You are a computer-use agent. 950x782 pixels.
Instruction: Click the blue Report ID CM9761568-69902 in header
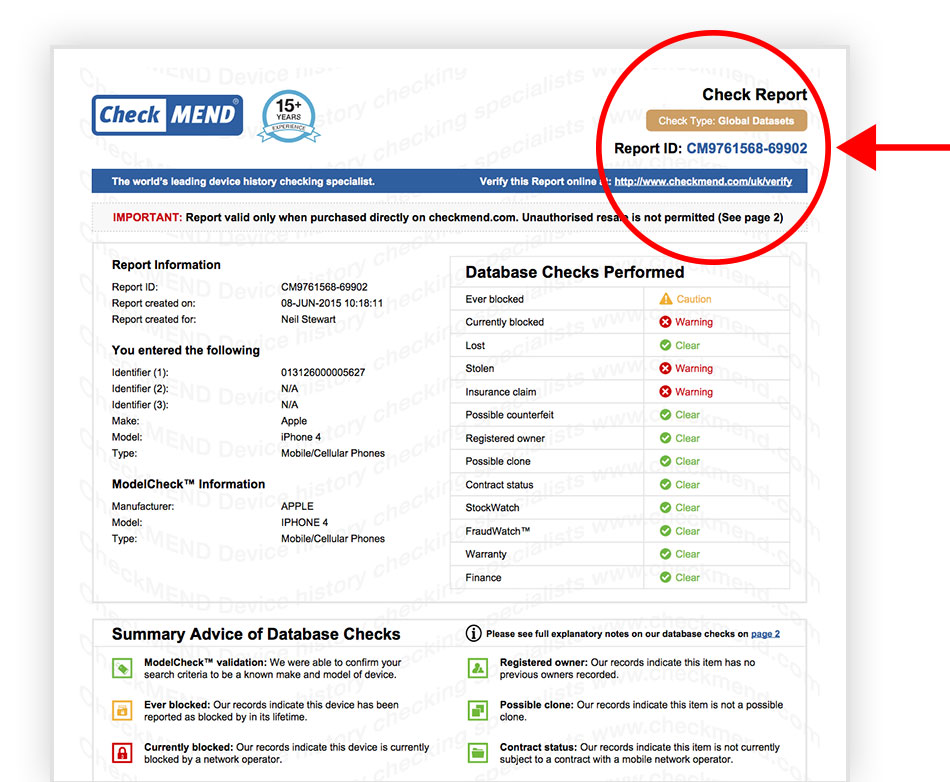(x=746, y=148)
